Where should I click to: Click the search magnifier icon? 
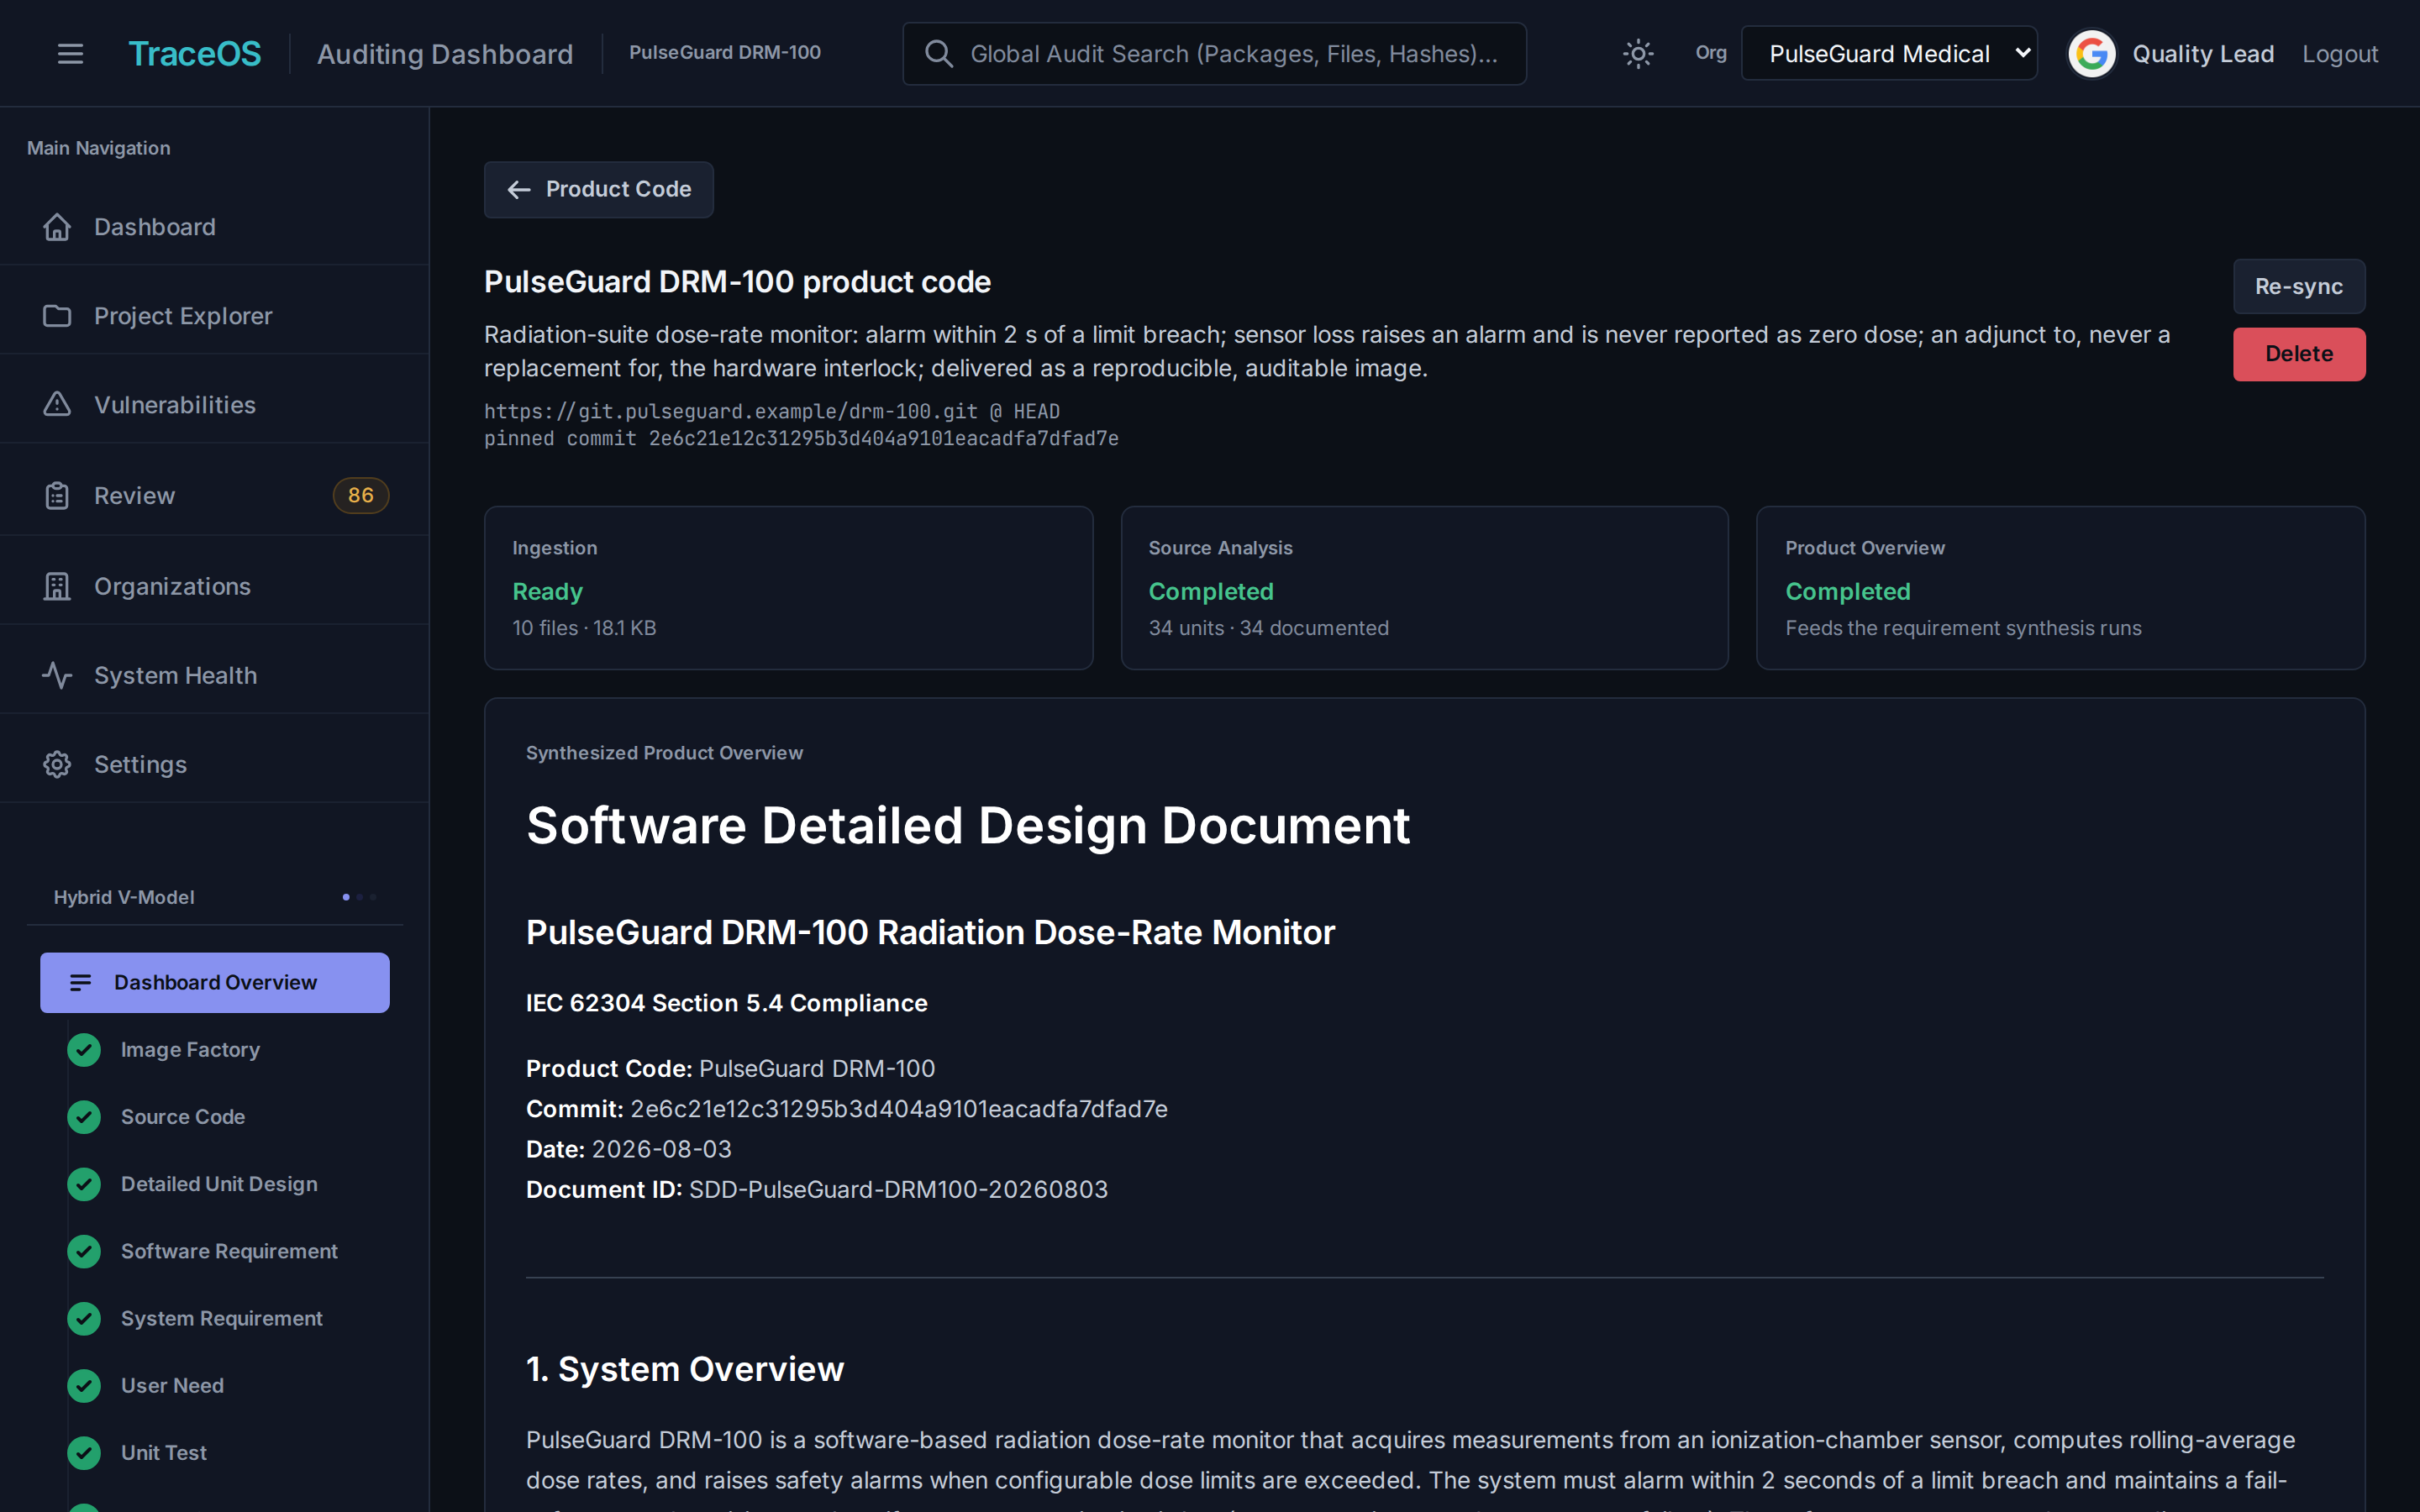point(938,54)
